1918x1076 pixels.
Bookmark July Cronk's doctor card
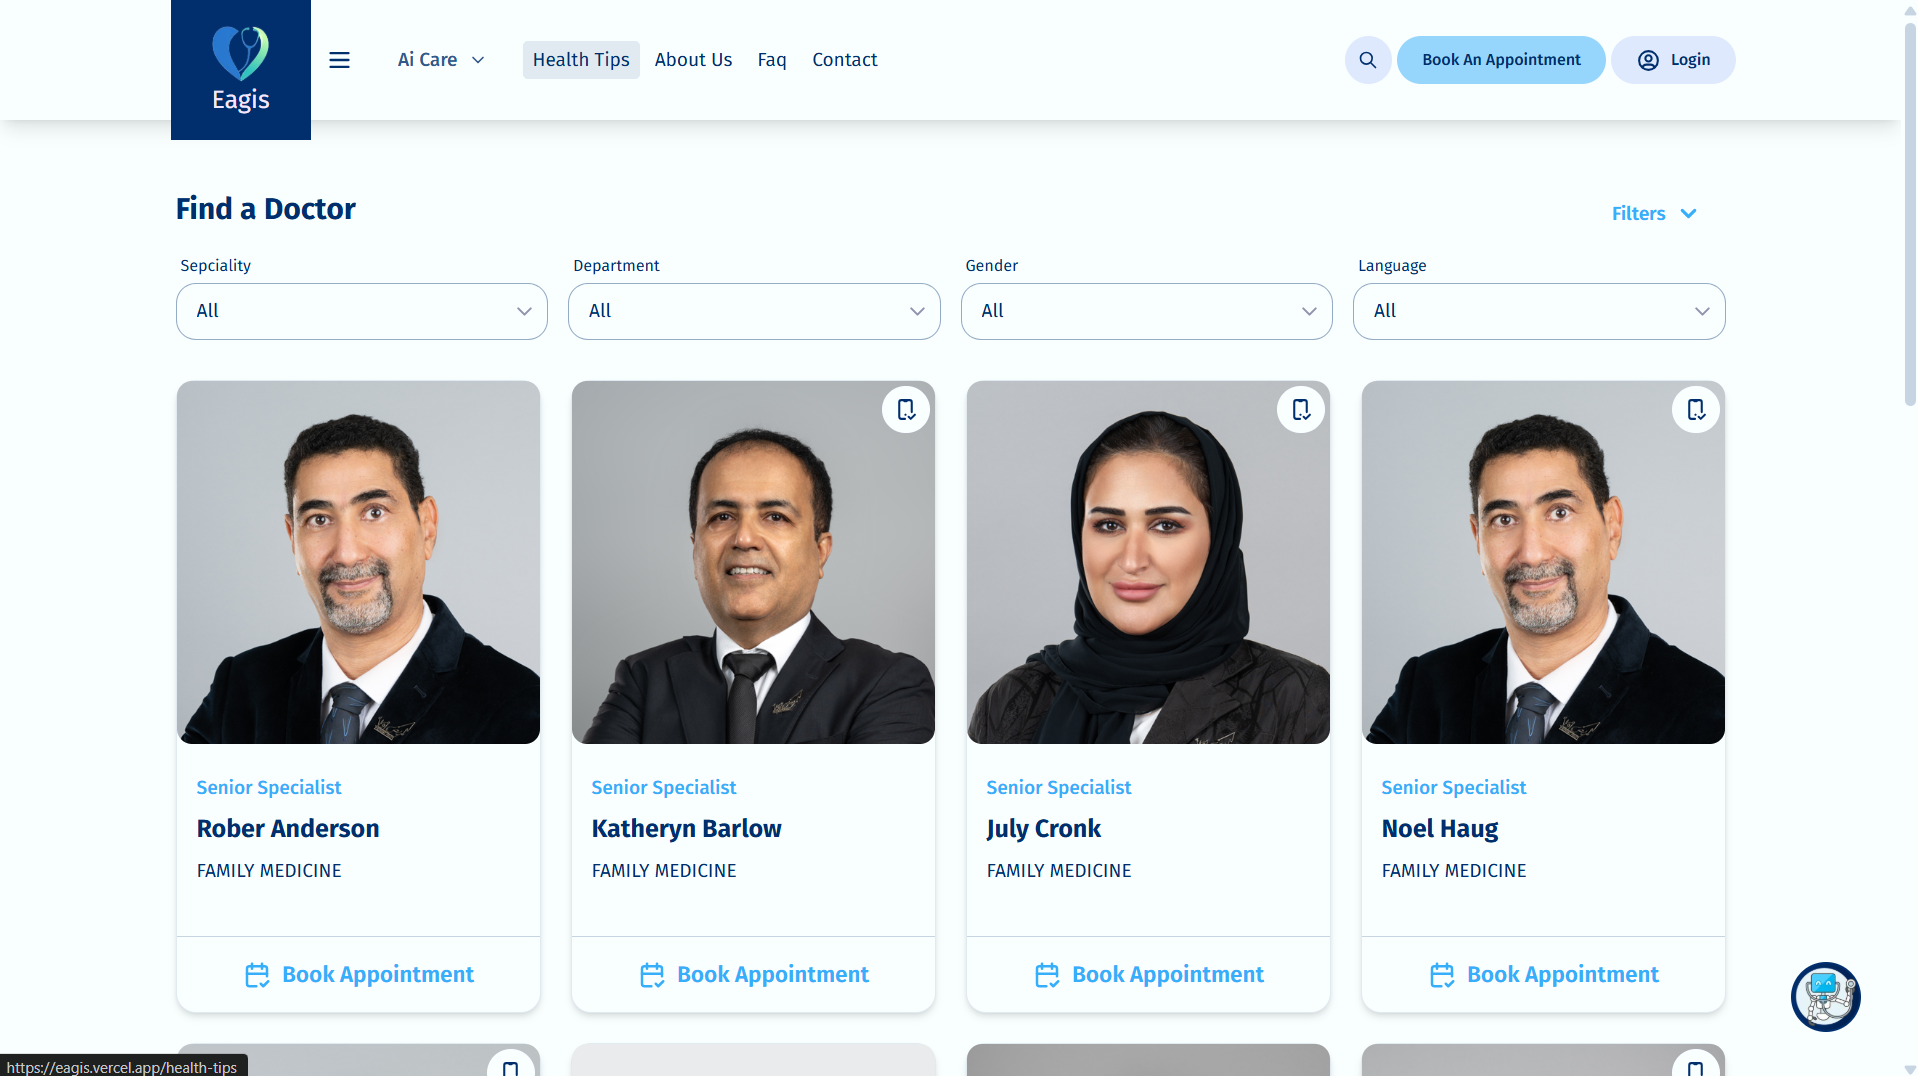pos(1301,409)
